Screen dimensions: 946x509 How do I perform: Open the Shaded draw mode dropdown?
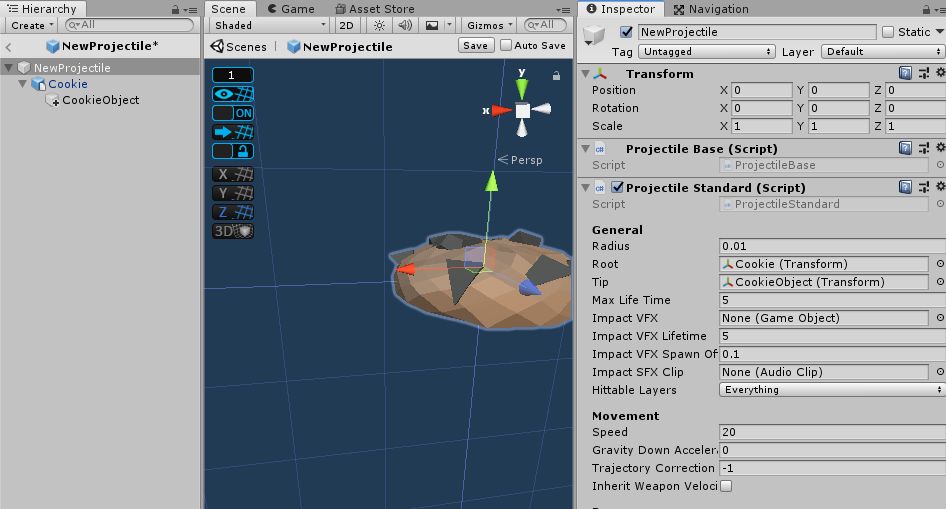269,25
